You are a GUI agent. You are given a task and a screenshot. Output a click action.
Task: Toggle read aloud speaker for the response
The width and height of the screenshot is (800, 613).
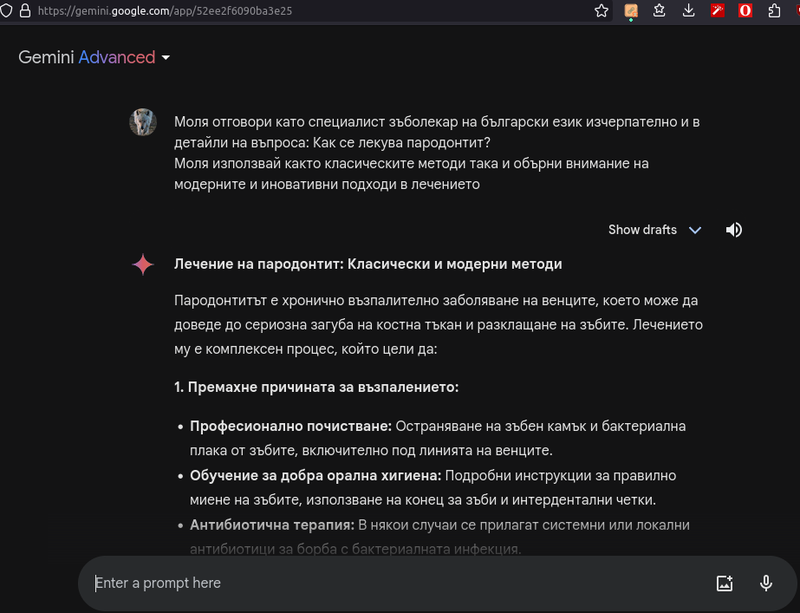click(734, 230)
